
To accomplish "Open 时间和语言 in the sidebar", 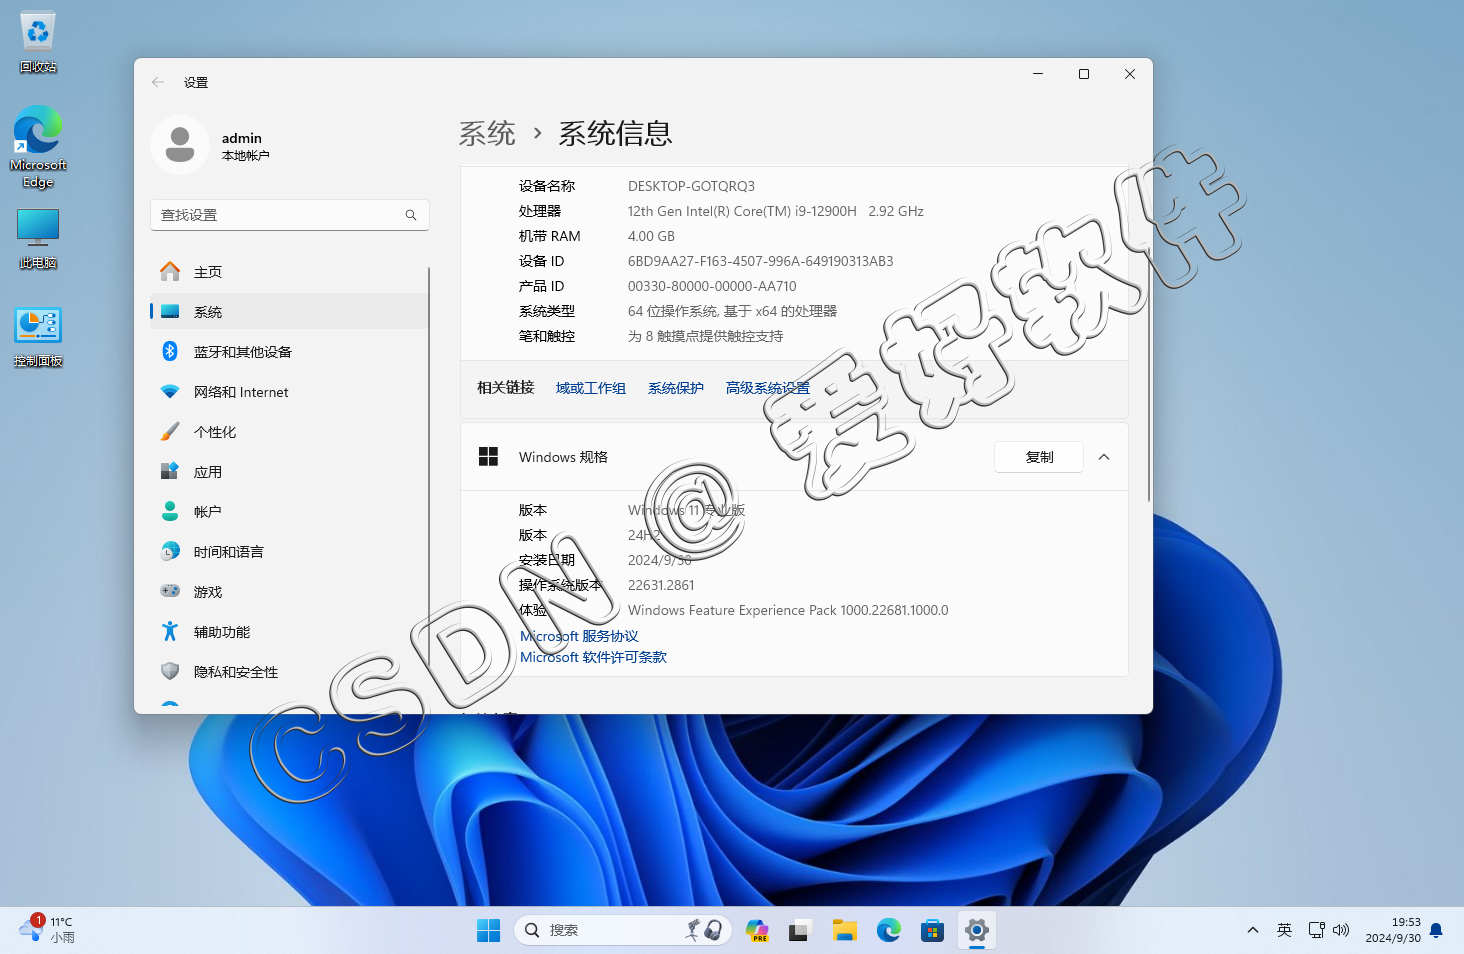I will coord(289,551).
